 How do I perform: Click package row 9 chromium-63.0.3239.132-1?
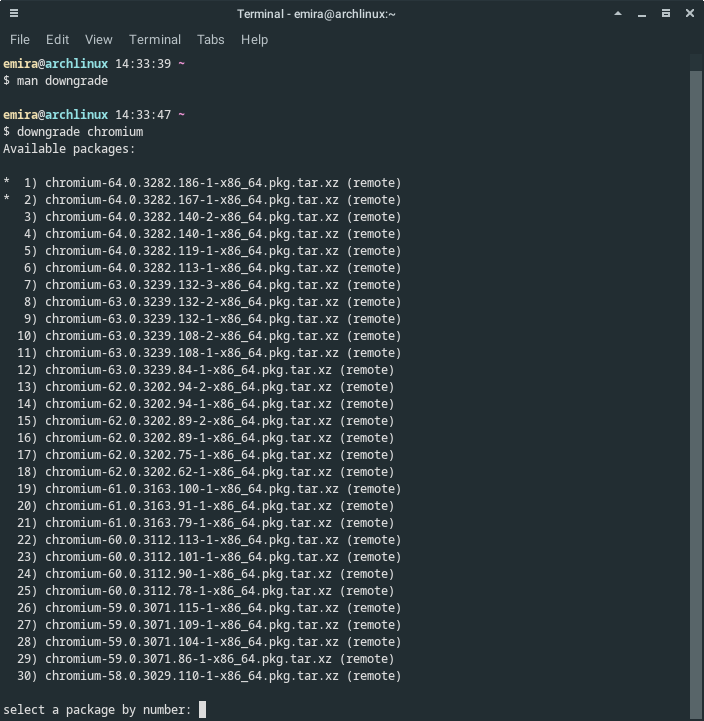(x=212, y=319)
